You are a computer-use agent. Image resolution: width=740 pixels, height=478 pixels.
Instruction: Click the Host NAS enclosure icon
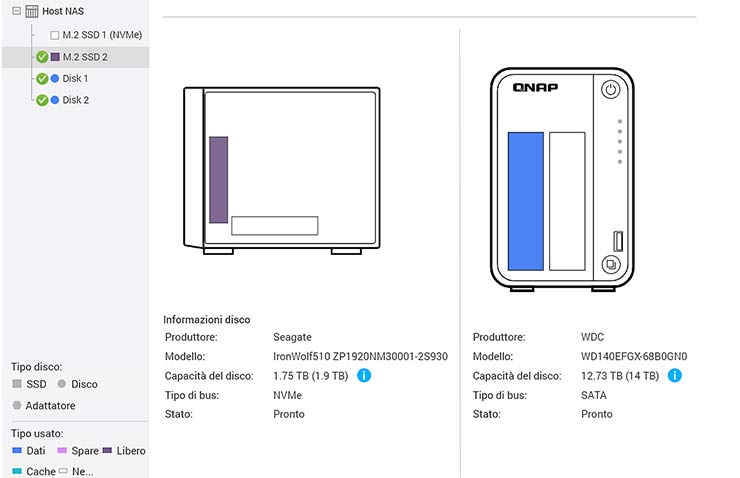31,11
